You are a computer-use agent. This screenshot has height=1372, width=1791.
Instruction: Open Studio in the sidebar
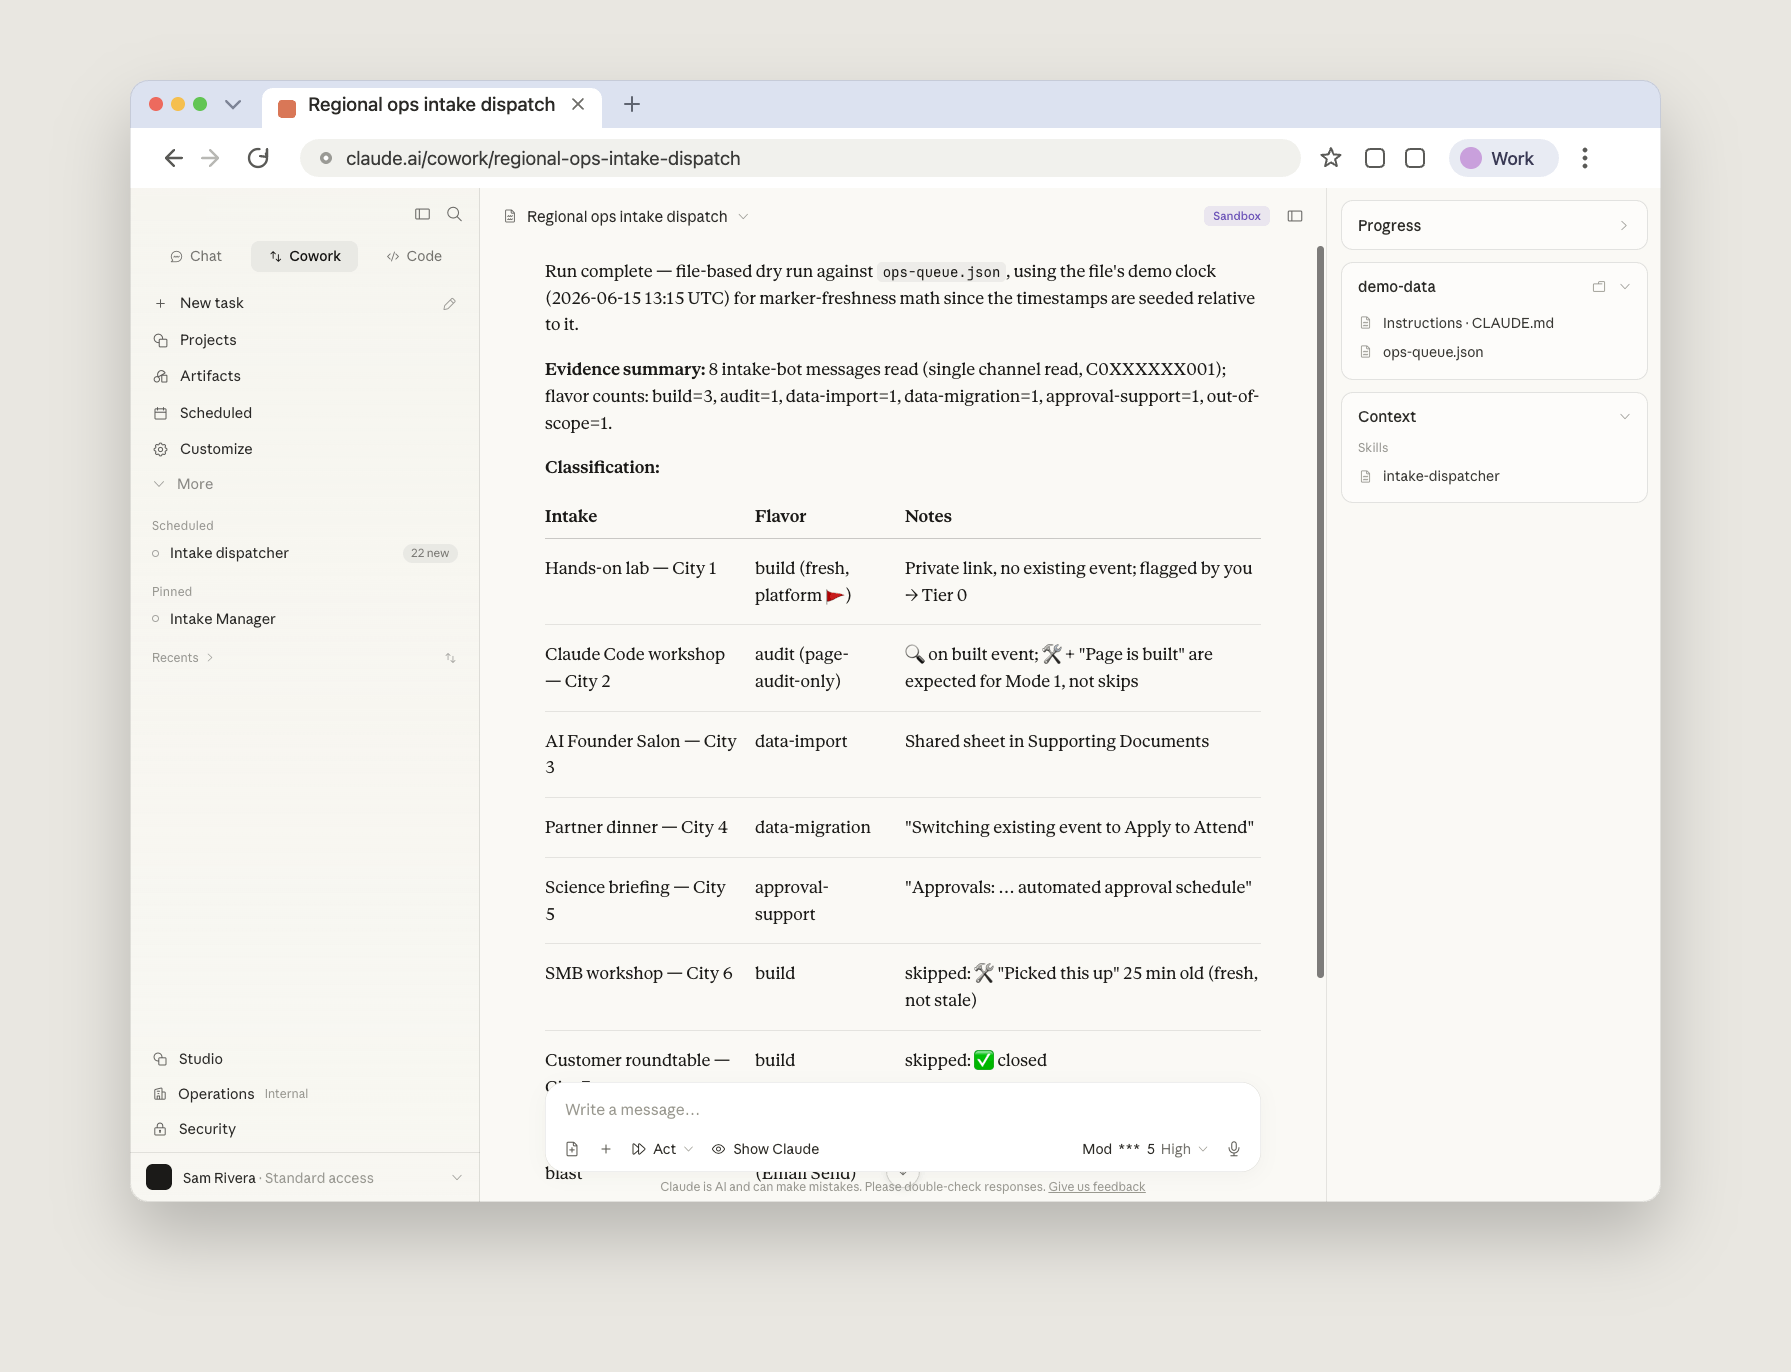[x=201, y=1059]
